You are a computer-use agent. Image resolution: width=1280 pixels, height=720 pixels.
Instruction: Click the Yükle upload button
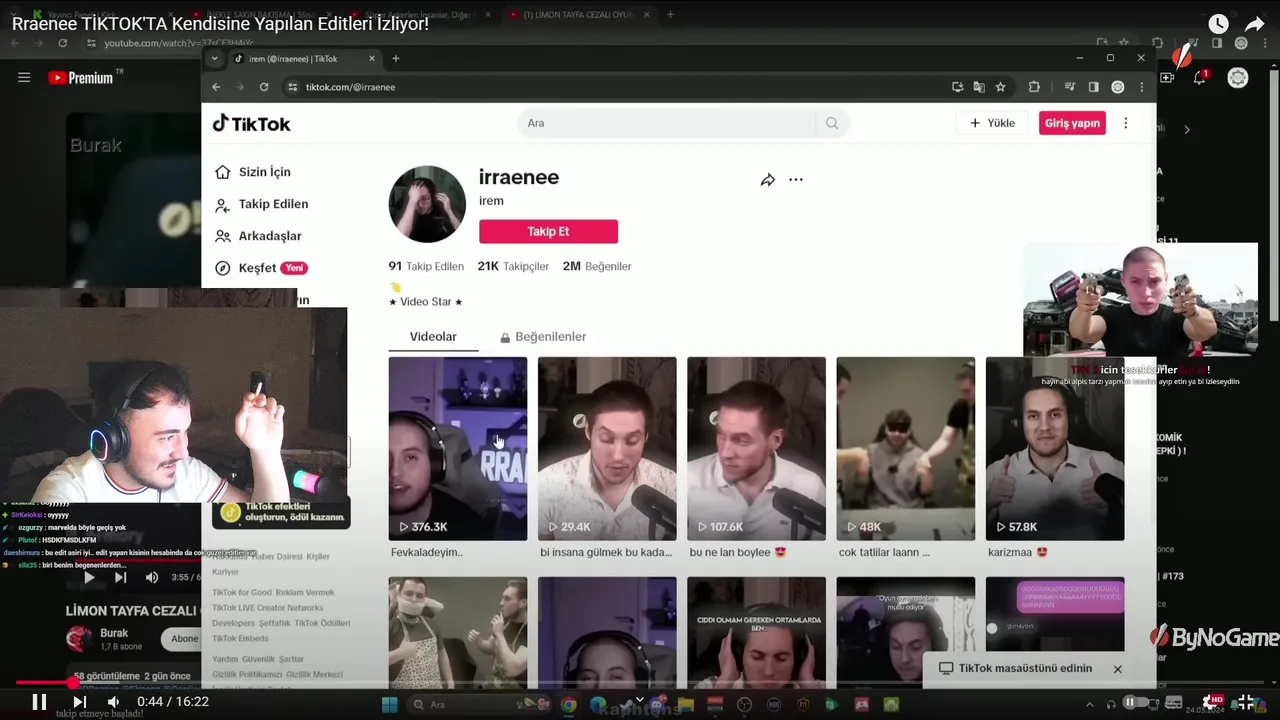pos(992,123)
